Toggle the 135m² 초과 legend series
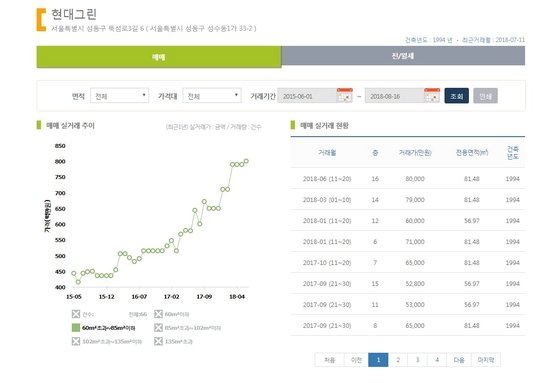550x383 pixels. [x=158, y=341]
